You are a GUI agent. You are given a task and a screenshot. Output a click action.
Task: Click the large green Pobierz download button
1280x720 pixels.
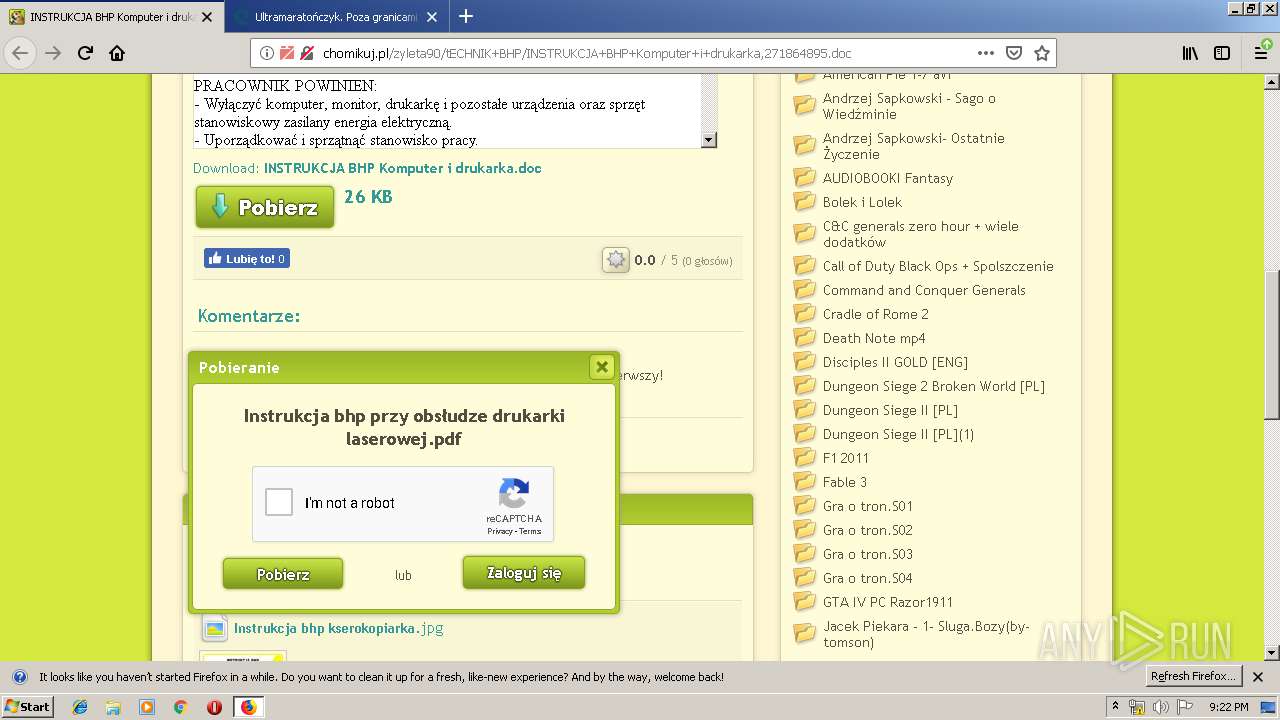(x=265, y=207)
